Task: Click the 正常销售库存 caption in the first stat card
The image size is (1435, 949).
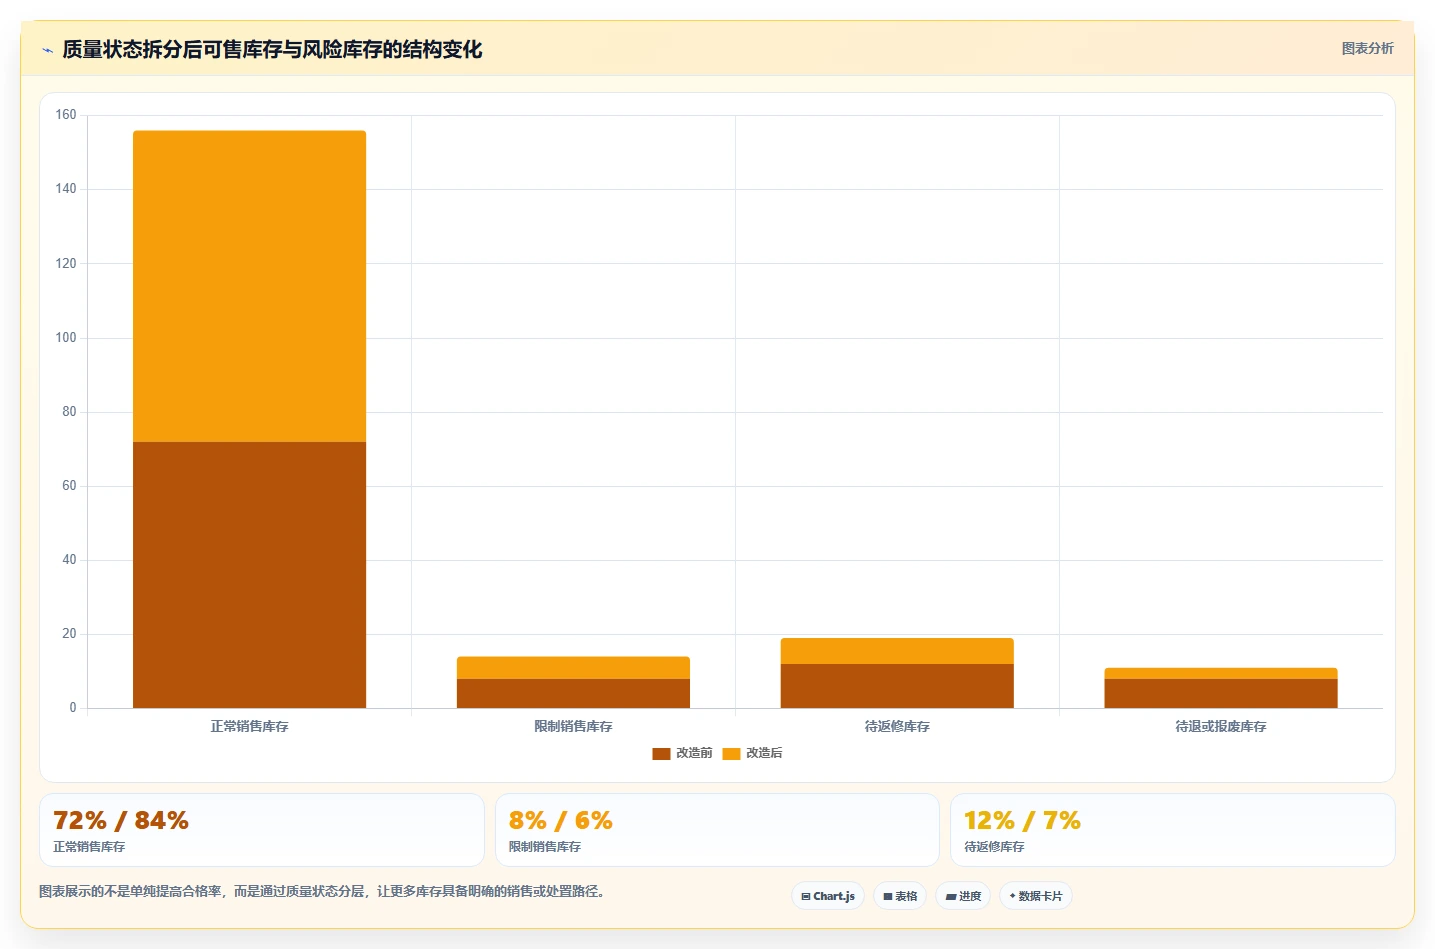Action: (x=89, y=847)
